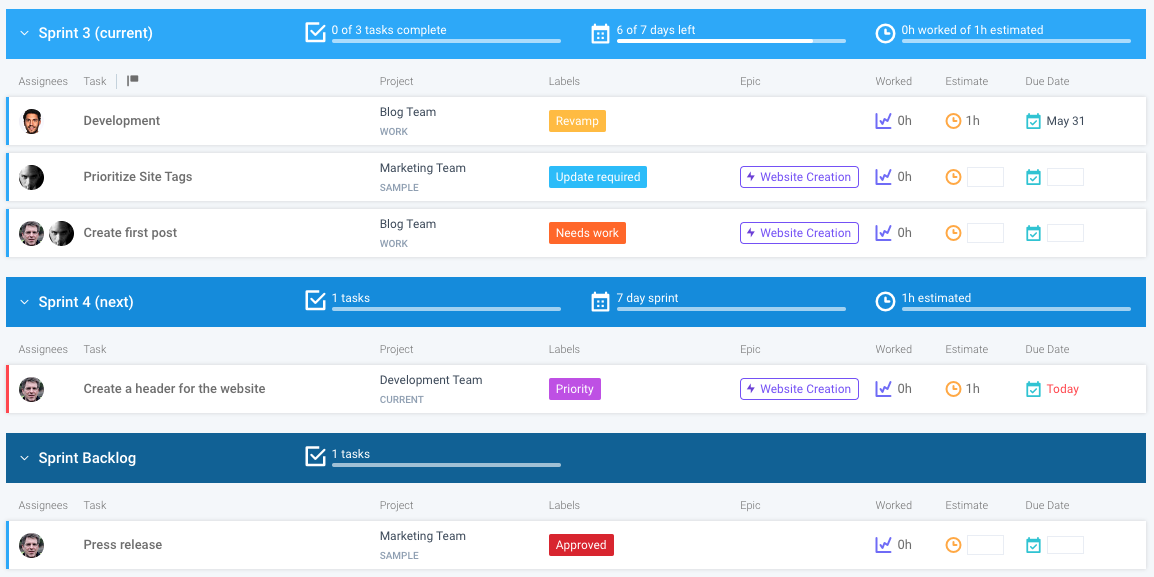Click estimate clock icon for Create first post

point(953,233)
